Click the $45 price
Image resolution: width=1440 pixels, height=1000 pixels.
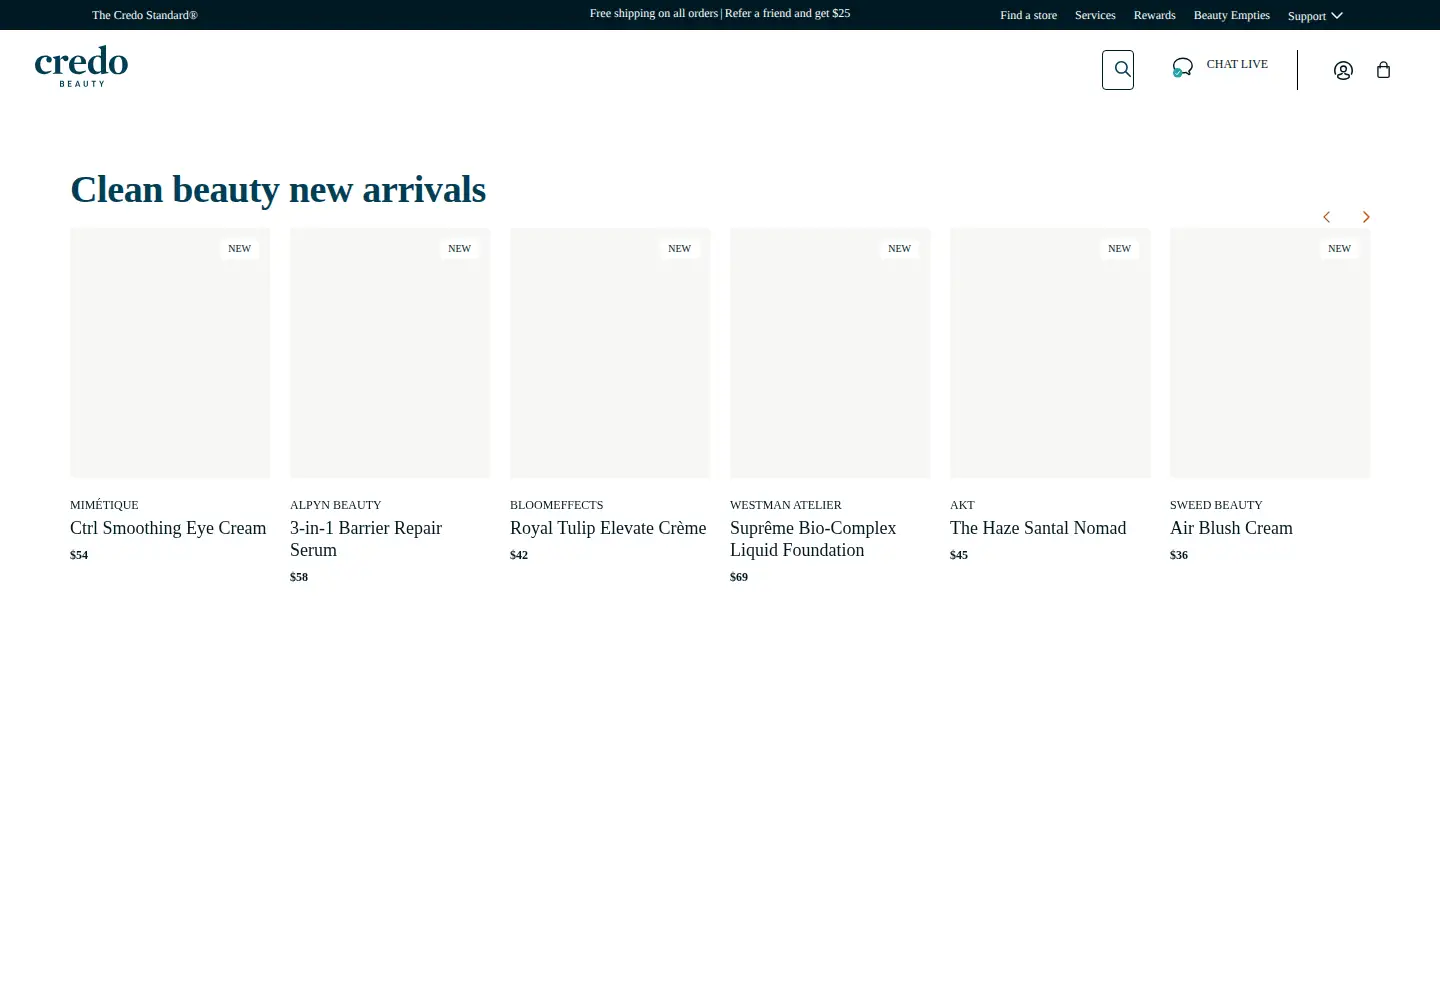[x=959, y=555]
